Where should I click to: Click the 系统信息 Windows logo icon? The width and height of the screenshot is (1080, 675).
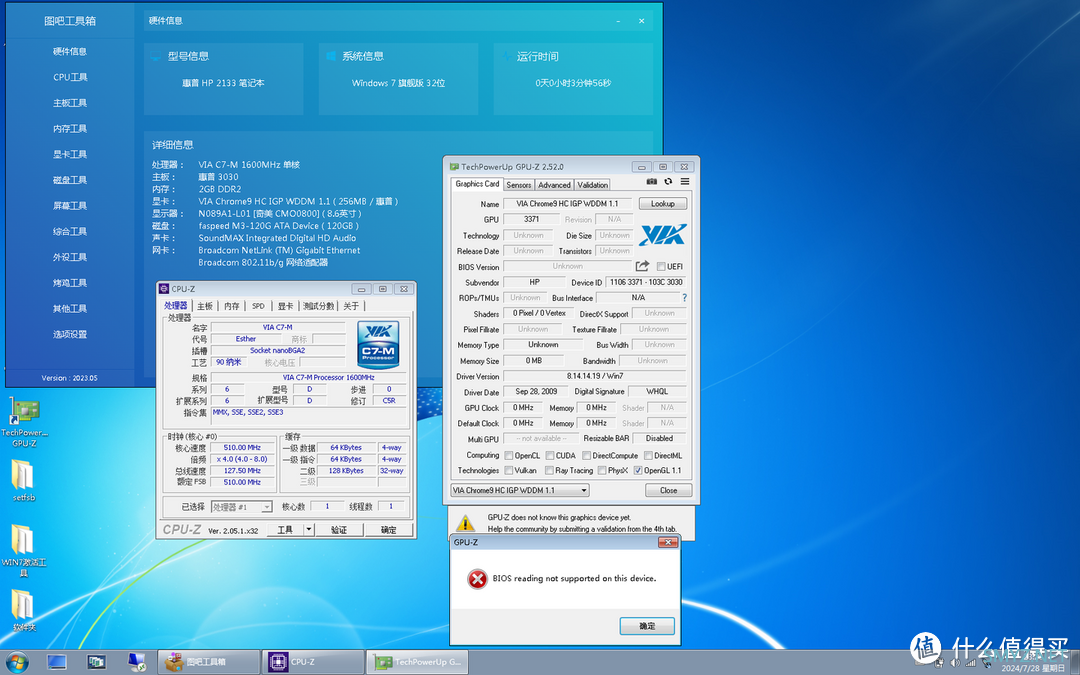pyautogui.click(x=331, y=56)
